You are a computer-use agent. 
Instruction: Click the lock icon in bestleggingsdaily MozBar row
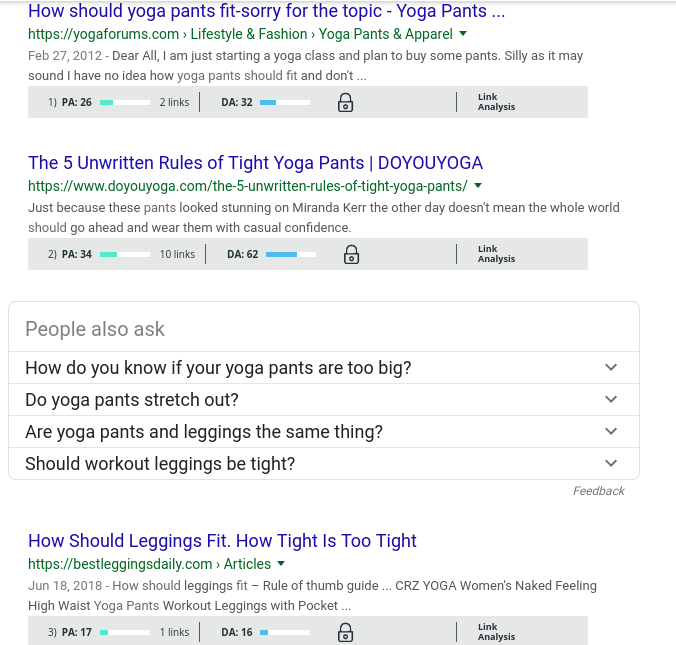click(345, 632)
